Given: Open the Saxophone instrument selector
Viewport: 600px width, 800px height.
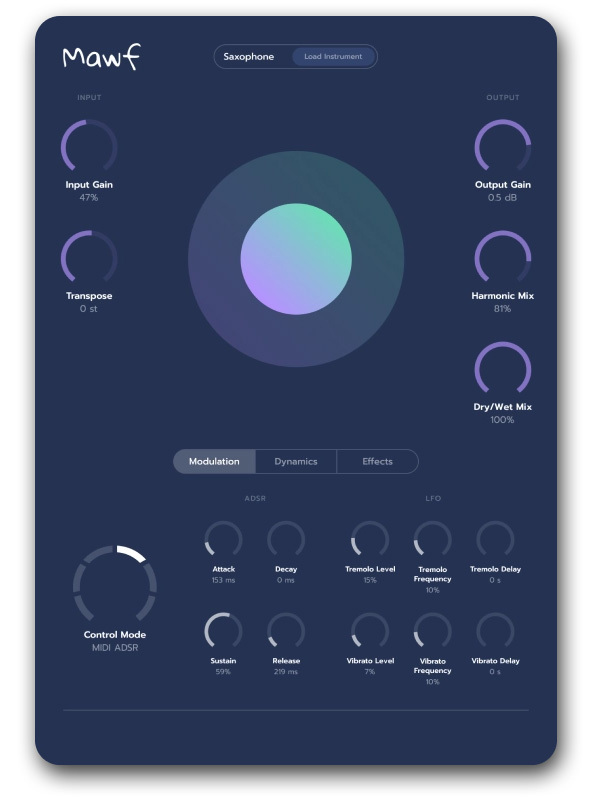Looking at the screenshot, I should pos(249,57).
